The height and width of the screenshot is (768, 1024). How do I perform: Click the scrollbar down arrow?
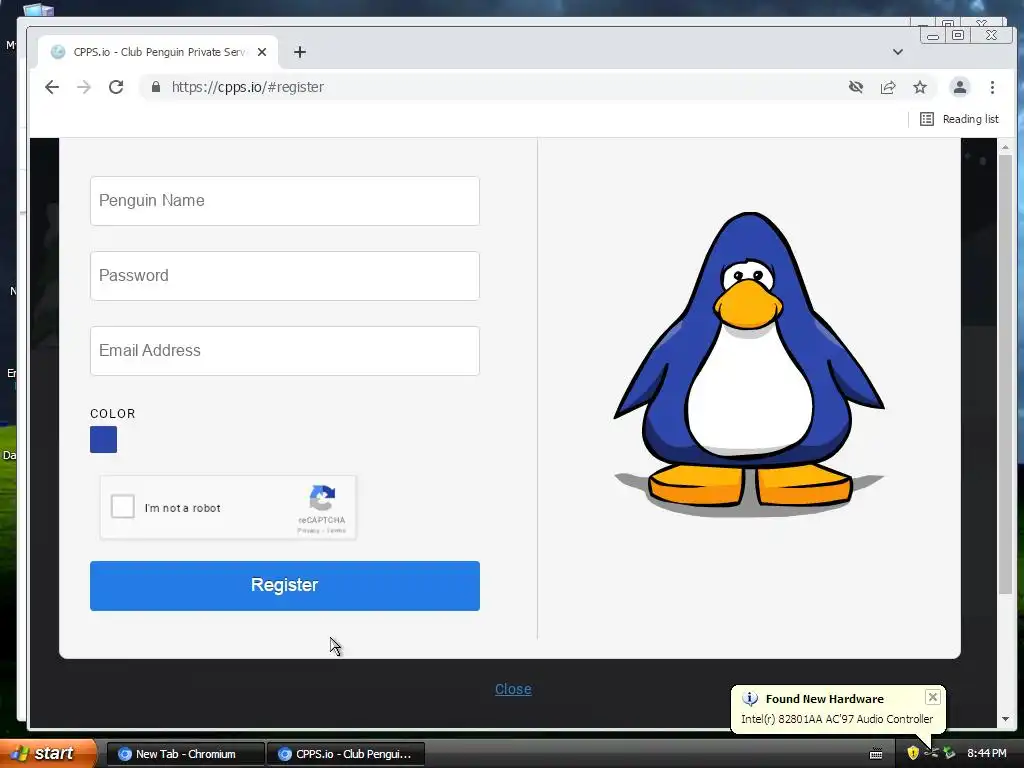click(1005, 719)
